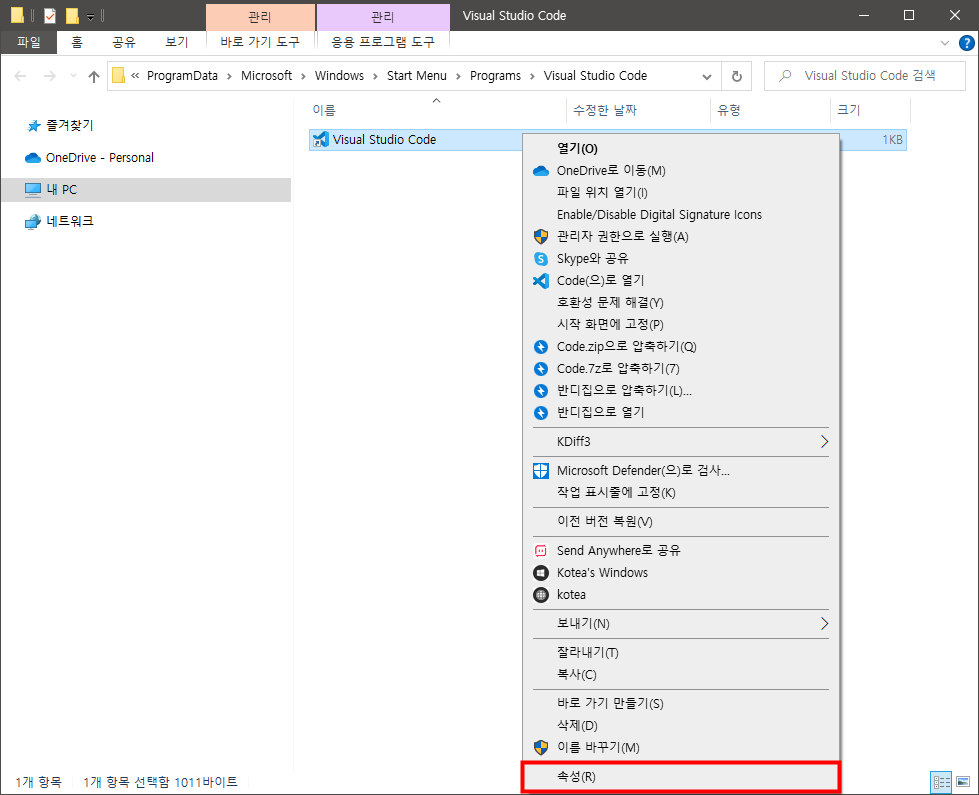The width and height of the screenshot is (979, 795).
Task: Open the recent locations dropdown arrow
Action: [73, 76]
